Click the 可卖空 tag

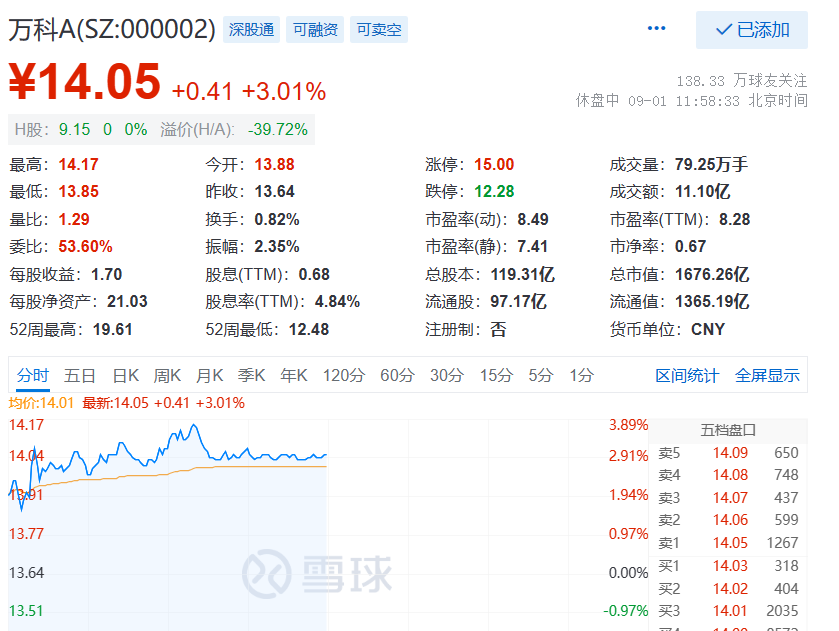point(379,29)
